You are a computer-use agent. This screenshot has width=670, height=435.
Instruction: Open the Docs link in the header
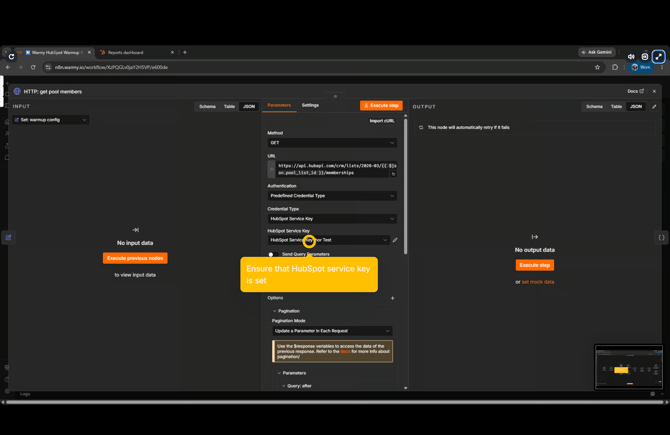pyautogui.click(x=635, y=91)
